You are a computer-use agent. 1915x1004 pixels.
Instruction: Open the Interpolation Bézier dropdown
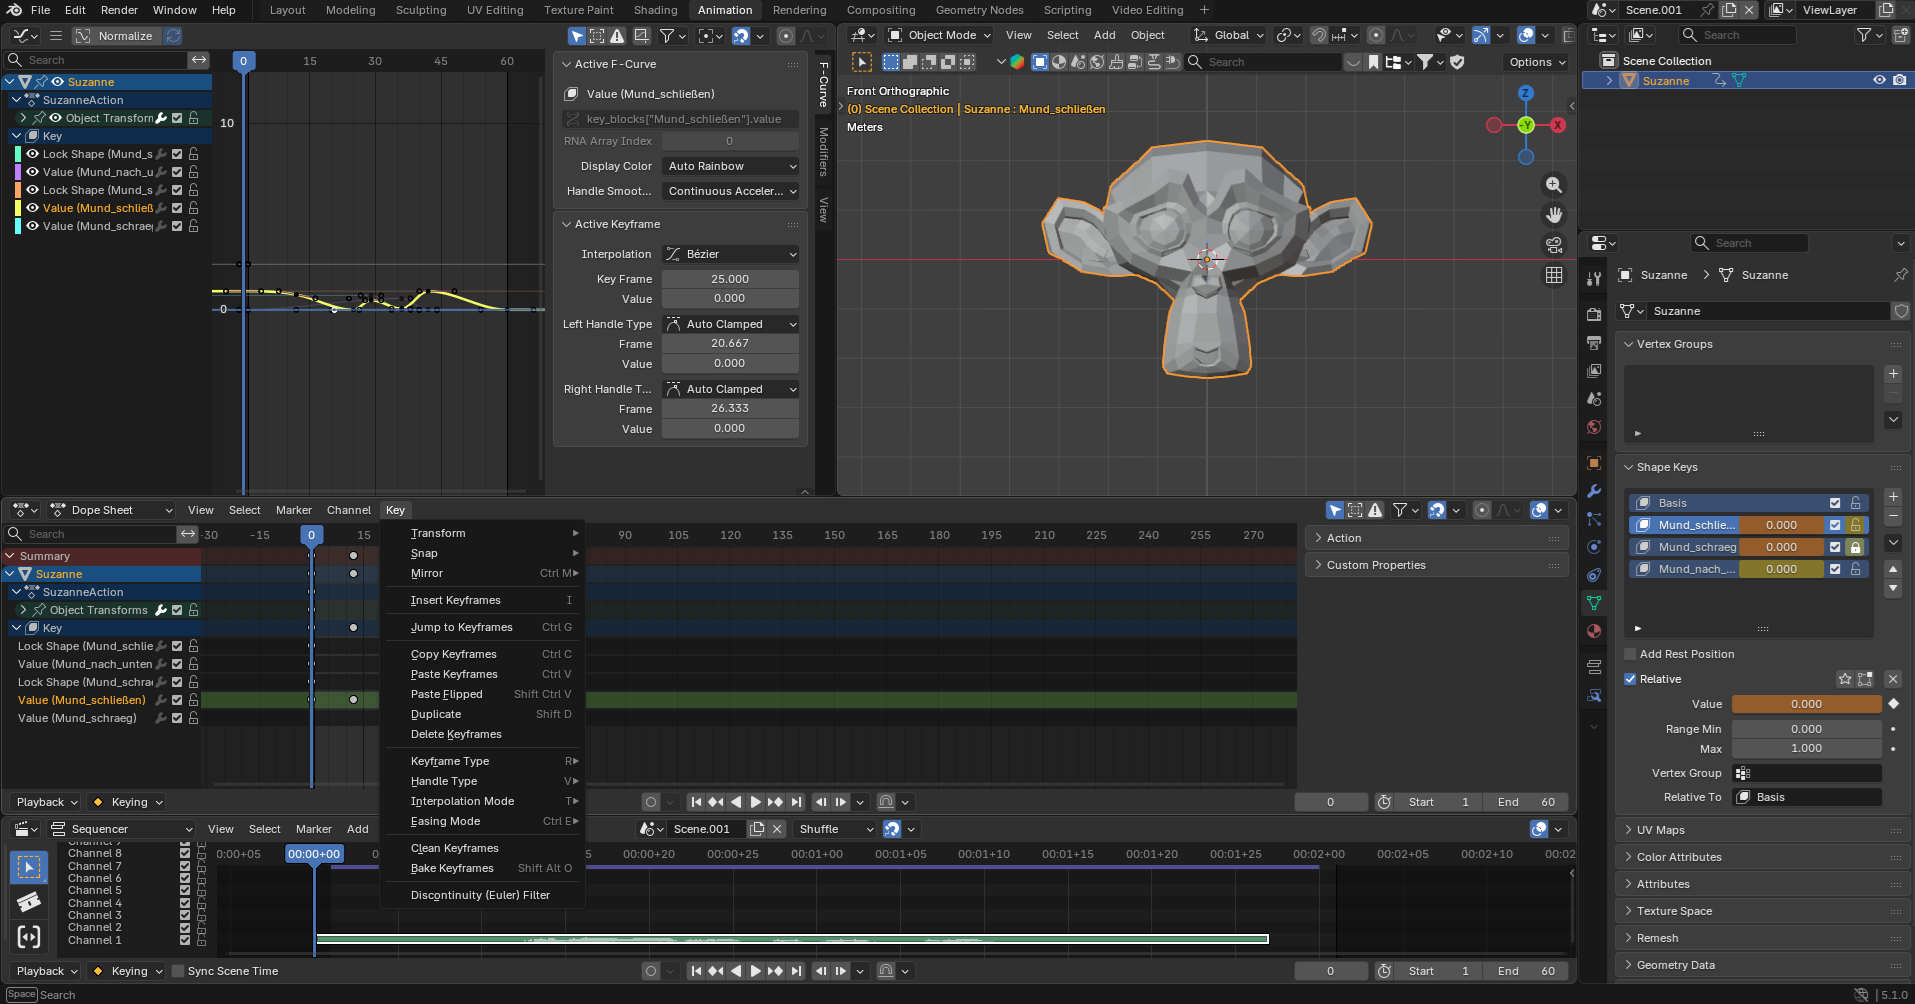tap(731, 254)
